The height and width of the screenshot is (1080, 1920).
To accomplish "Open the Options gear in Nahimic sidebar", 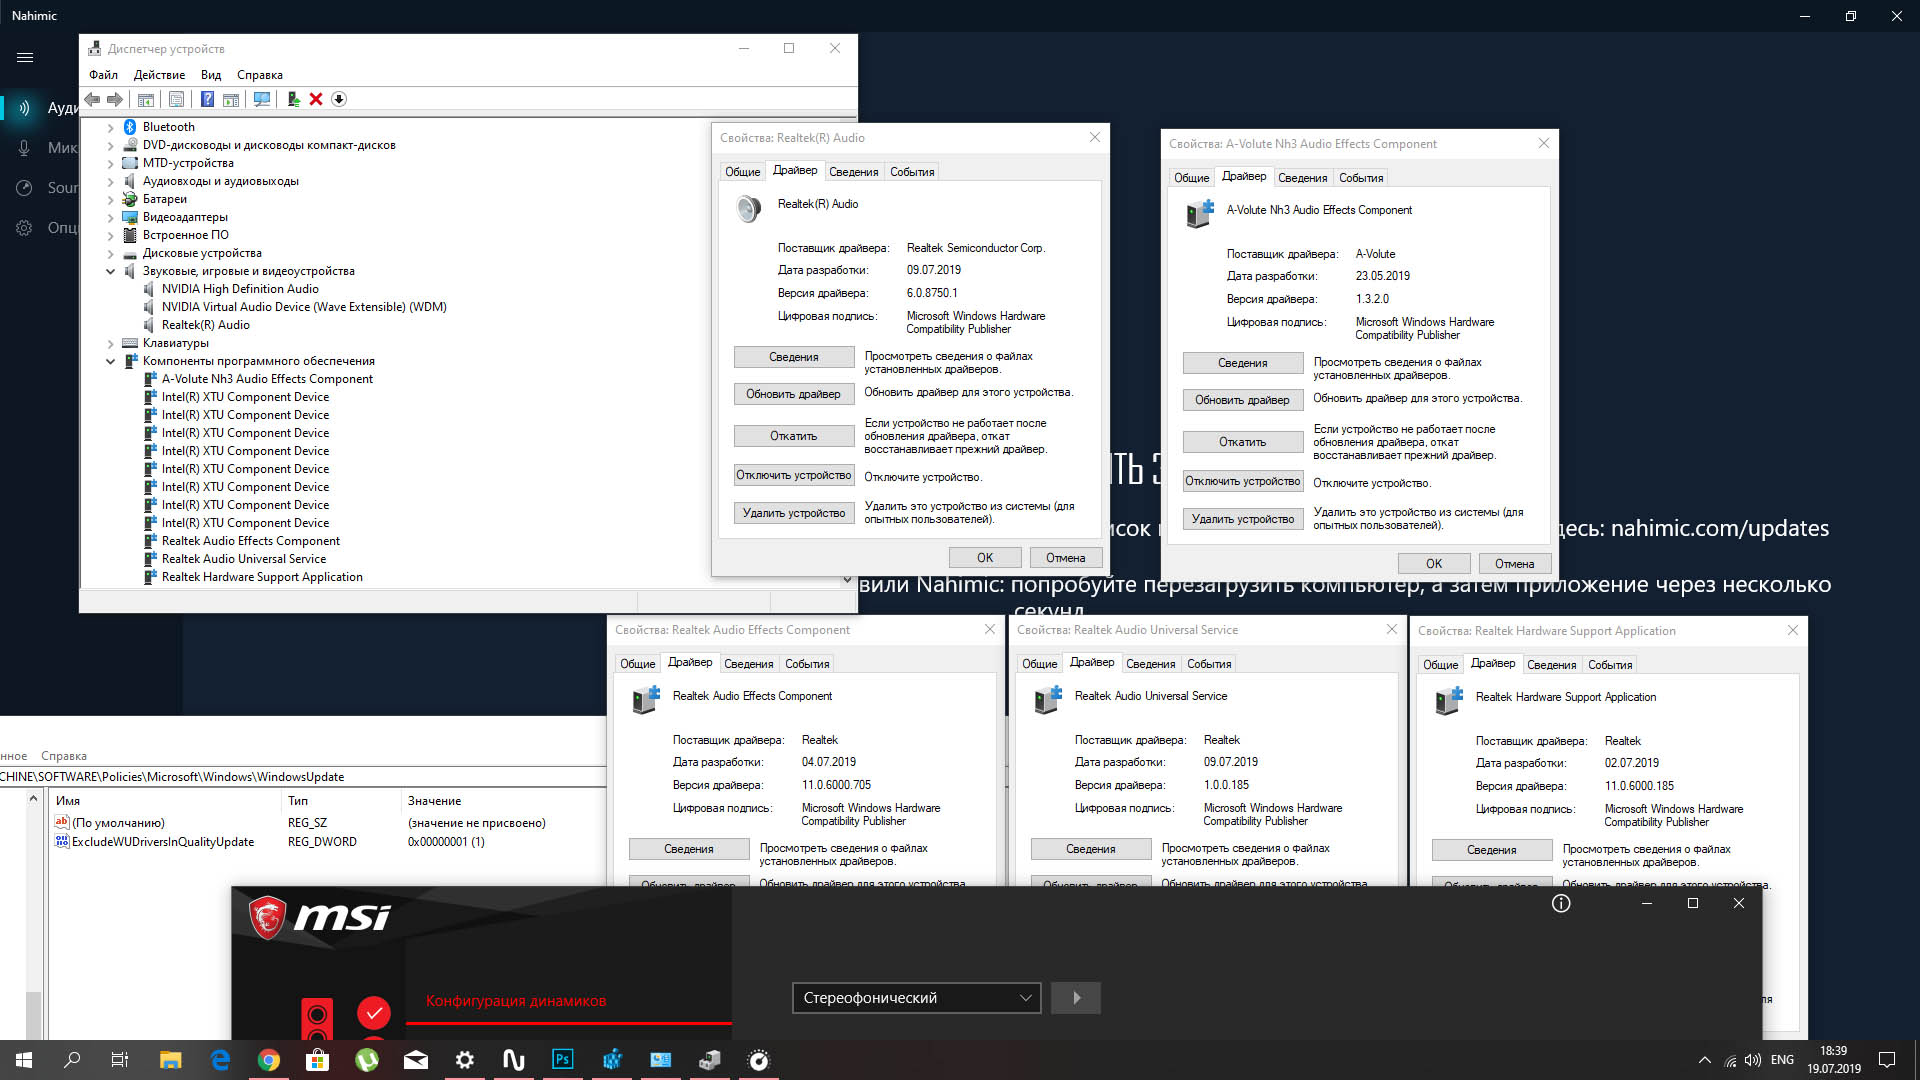I will coord(24,227).
